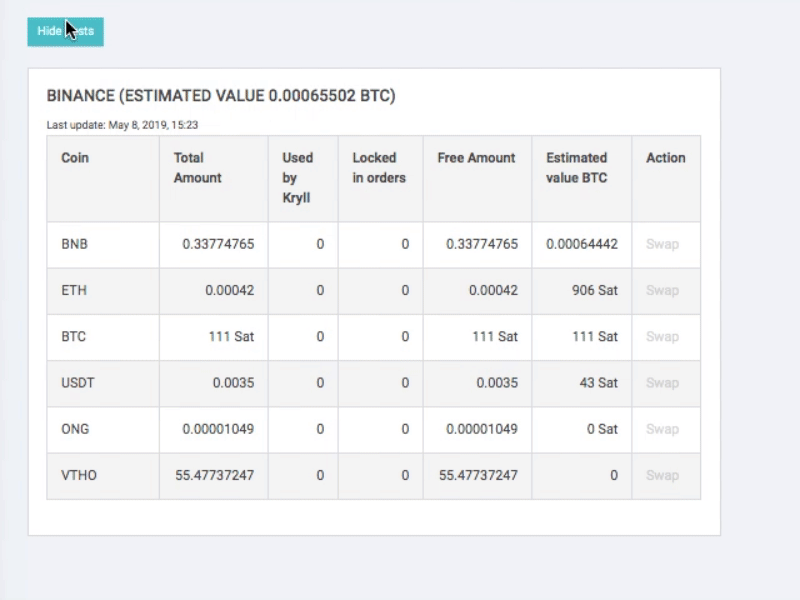Swap the VTHO balance
800x600 pixels.
pos(662,476)
